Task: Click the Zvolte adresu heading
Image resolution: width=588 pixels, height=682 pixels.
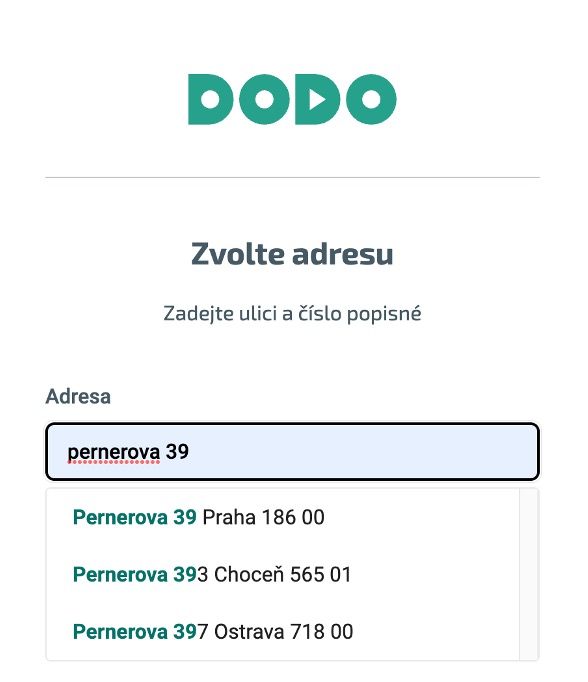Action: 292,254
